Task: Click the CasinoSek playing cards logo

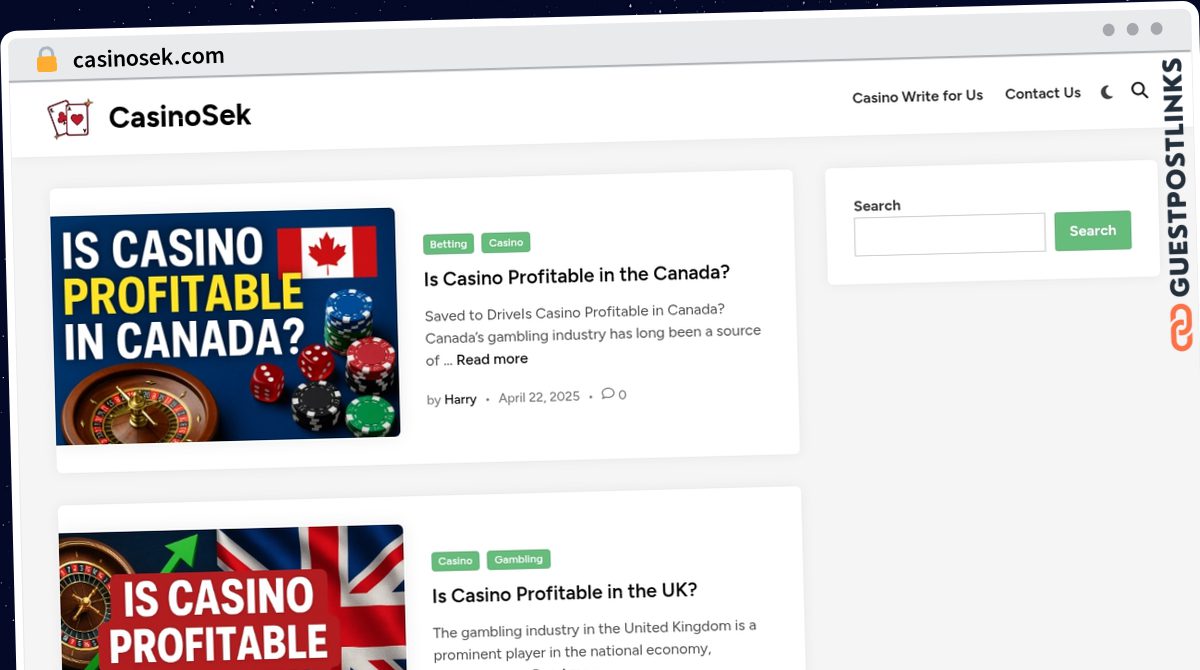Action: 70,118
